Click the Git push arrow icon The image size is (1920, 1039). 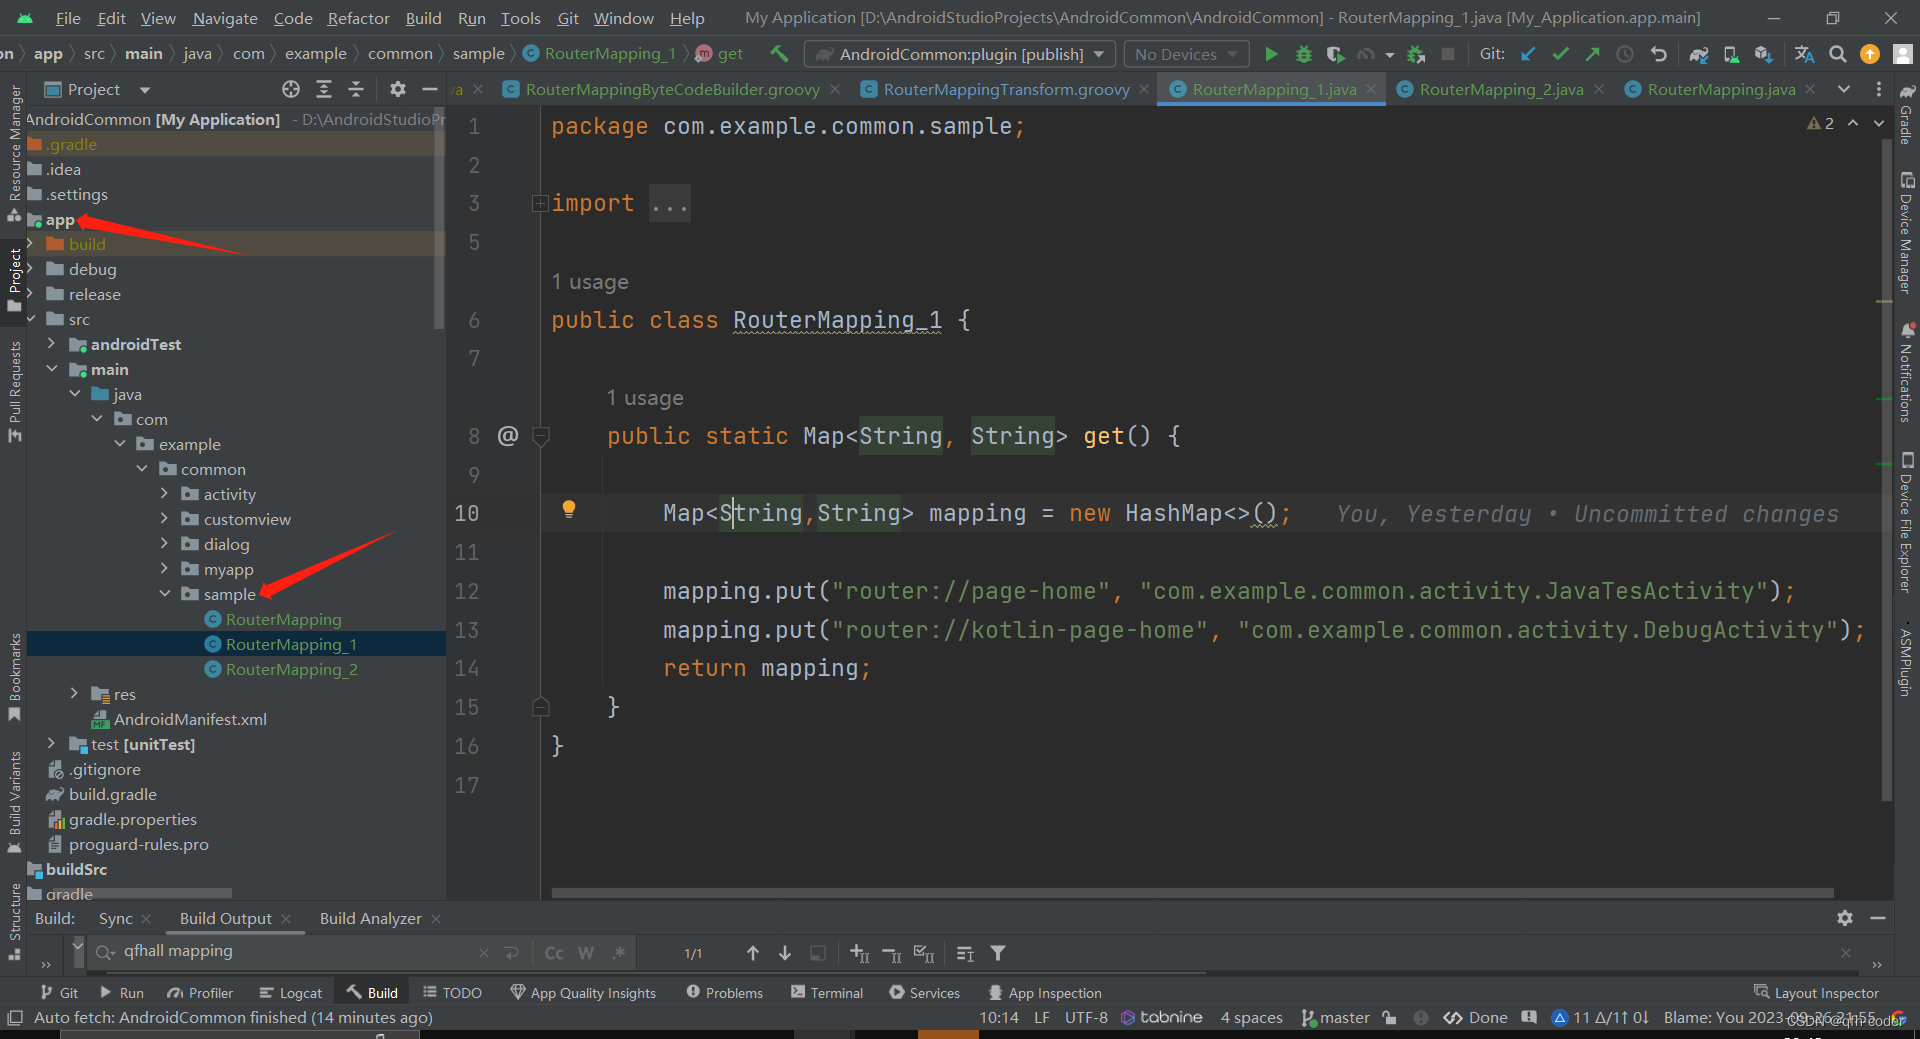1592,54
